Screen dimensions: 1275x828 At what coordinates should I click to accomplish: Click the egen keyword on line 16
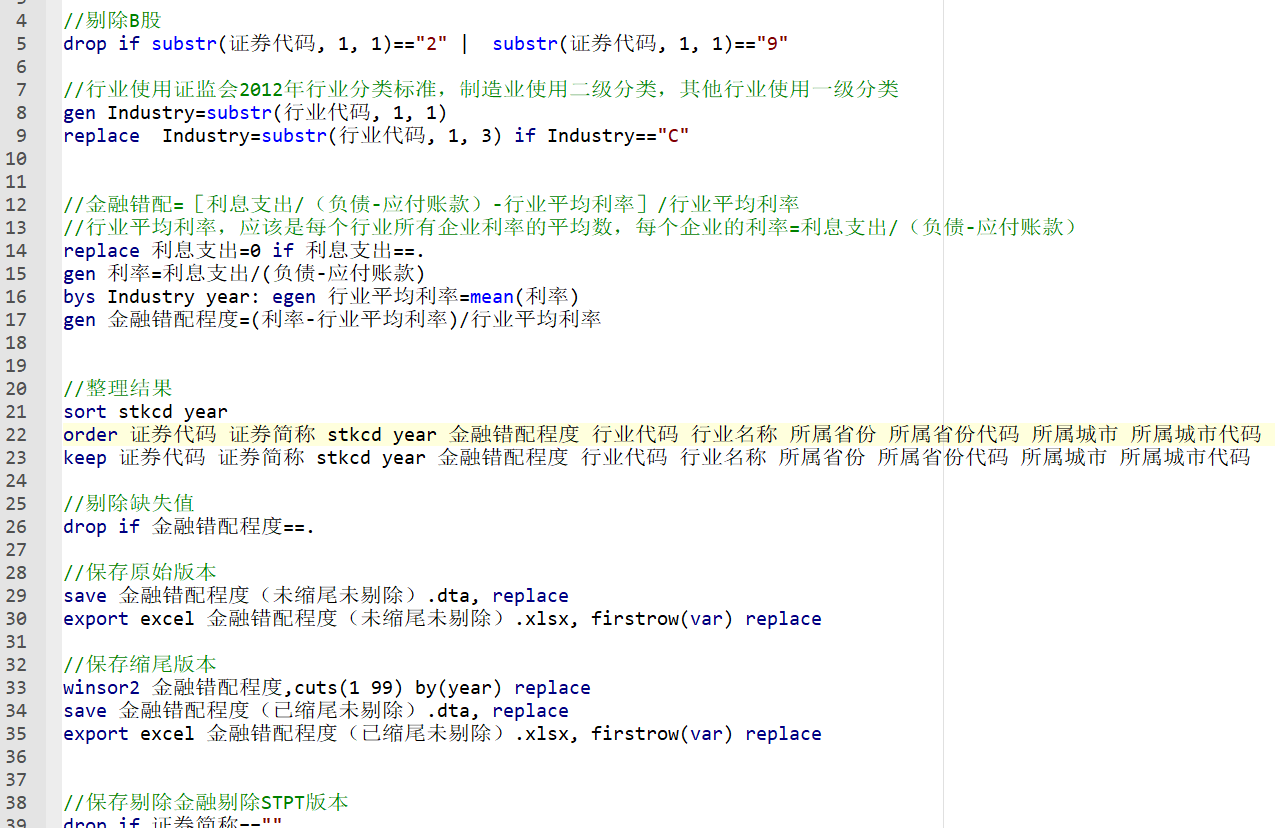pyautogui.click(x=294, y=296)
